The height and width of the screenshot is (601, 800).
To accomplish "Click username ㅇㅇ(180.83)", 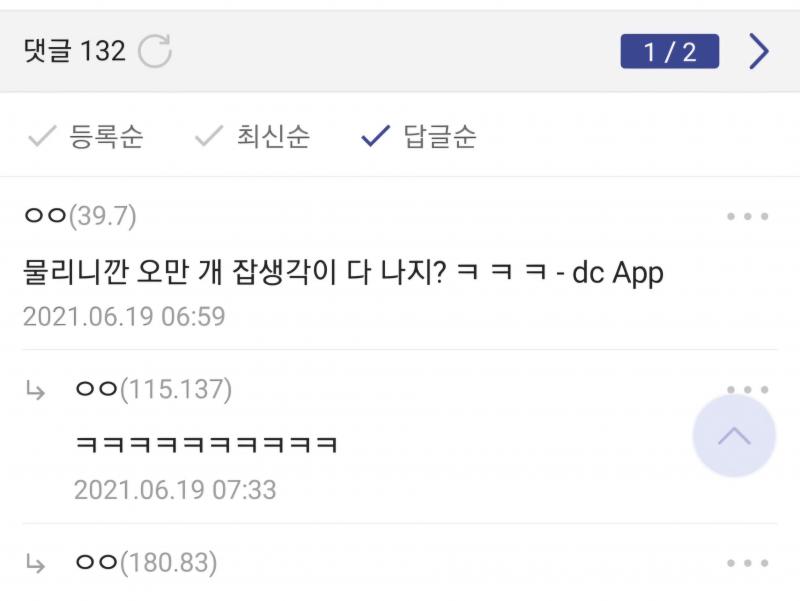I will coord(146,563).
